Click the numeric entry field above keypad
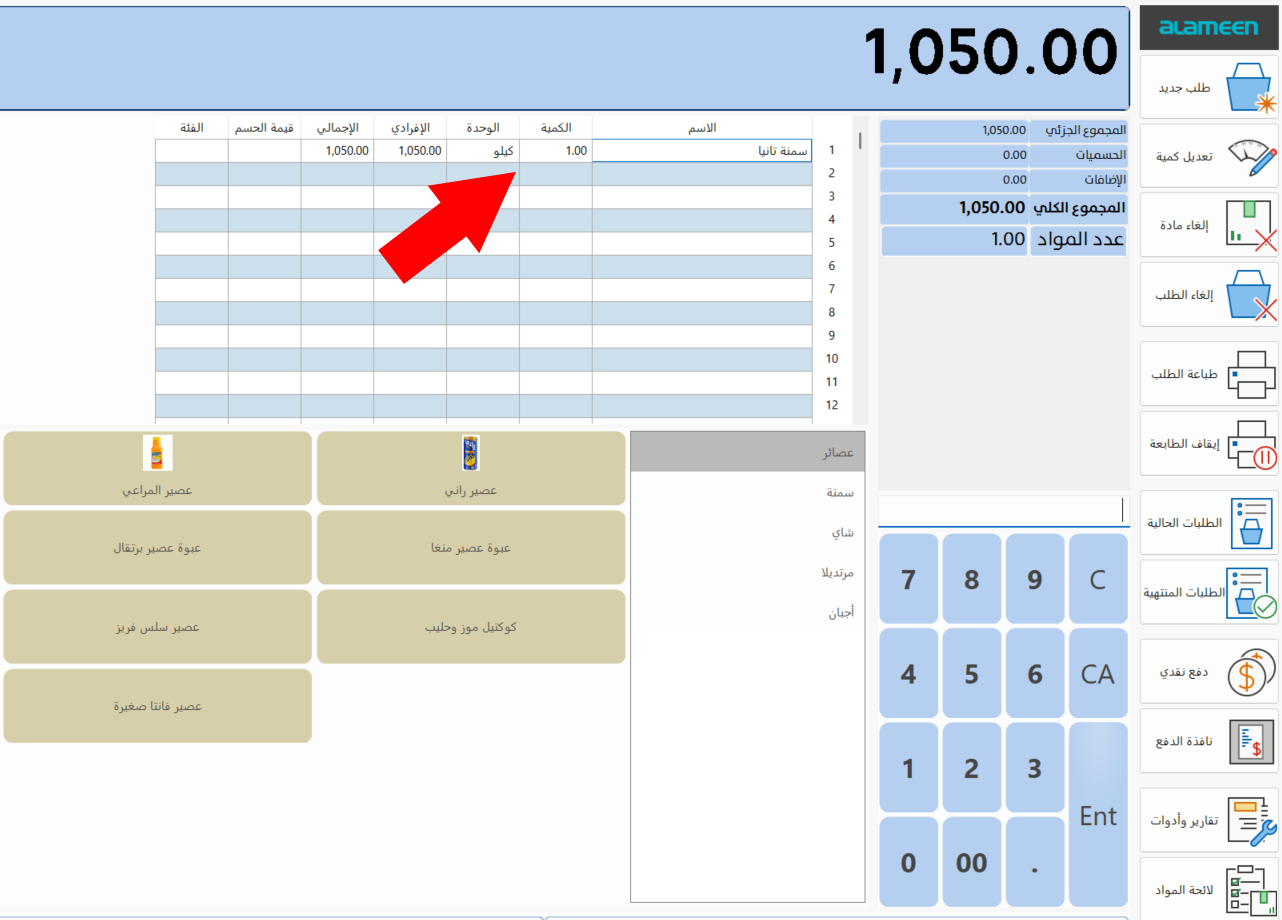Image resolution: width=1282 pixels, height=920 pixels. tap(1003, 510)
